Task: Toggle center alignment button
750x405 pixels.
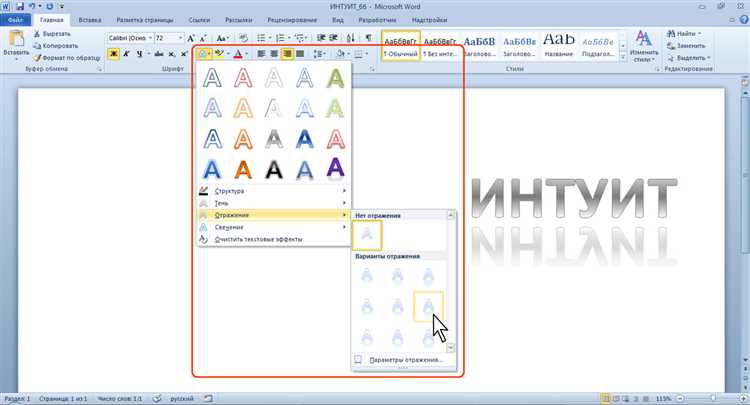Action: click(274, 52)
